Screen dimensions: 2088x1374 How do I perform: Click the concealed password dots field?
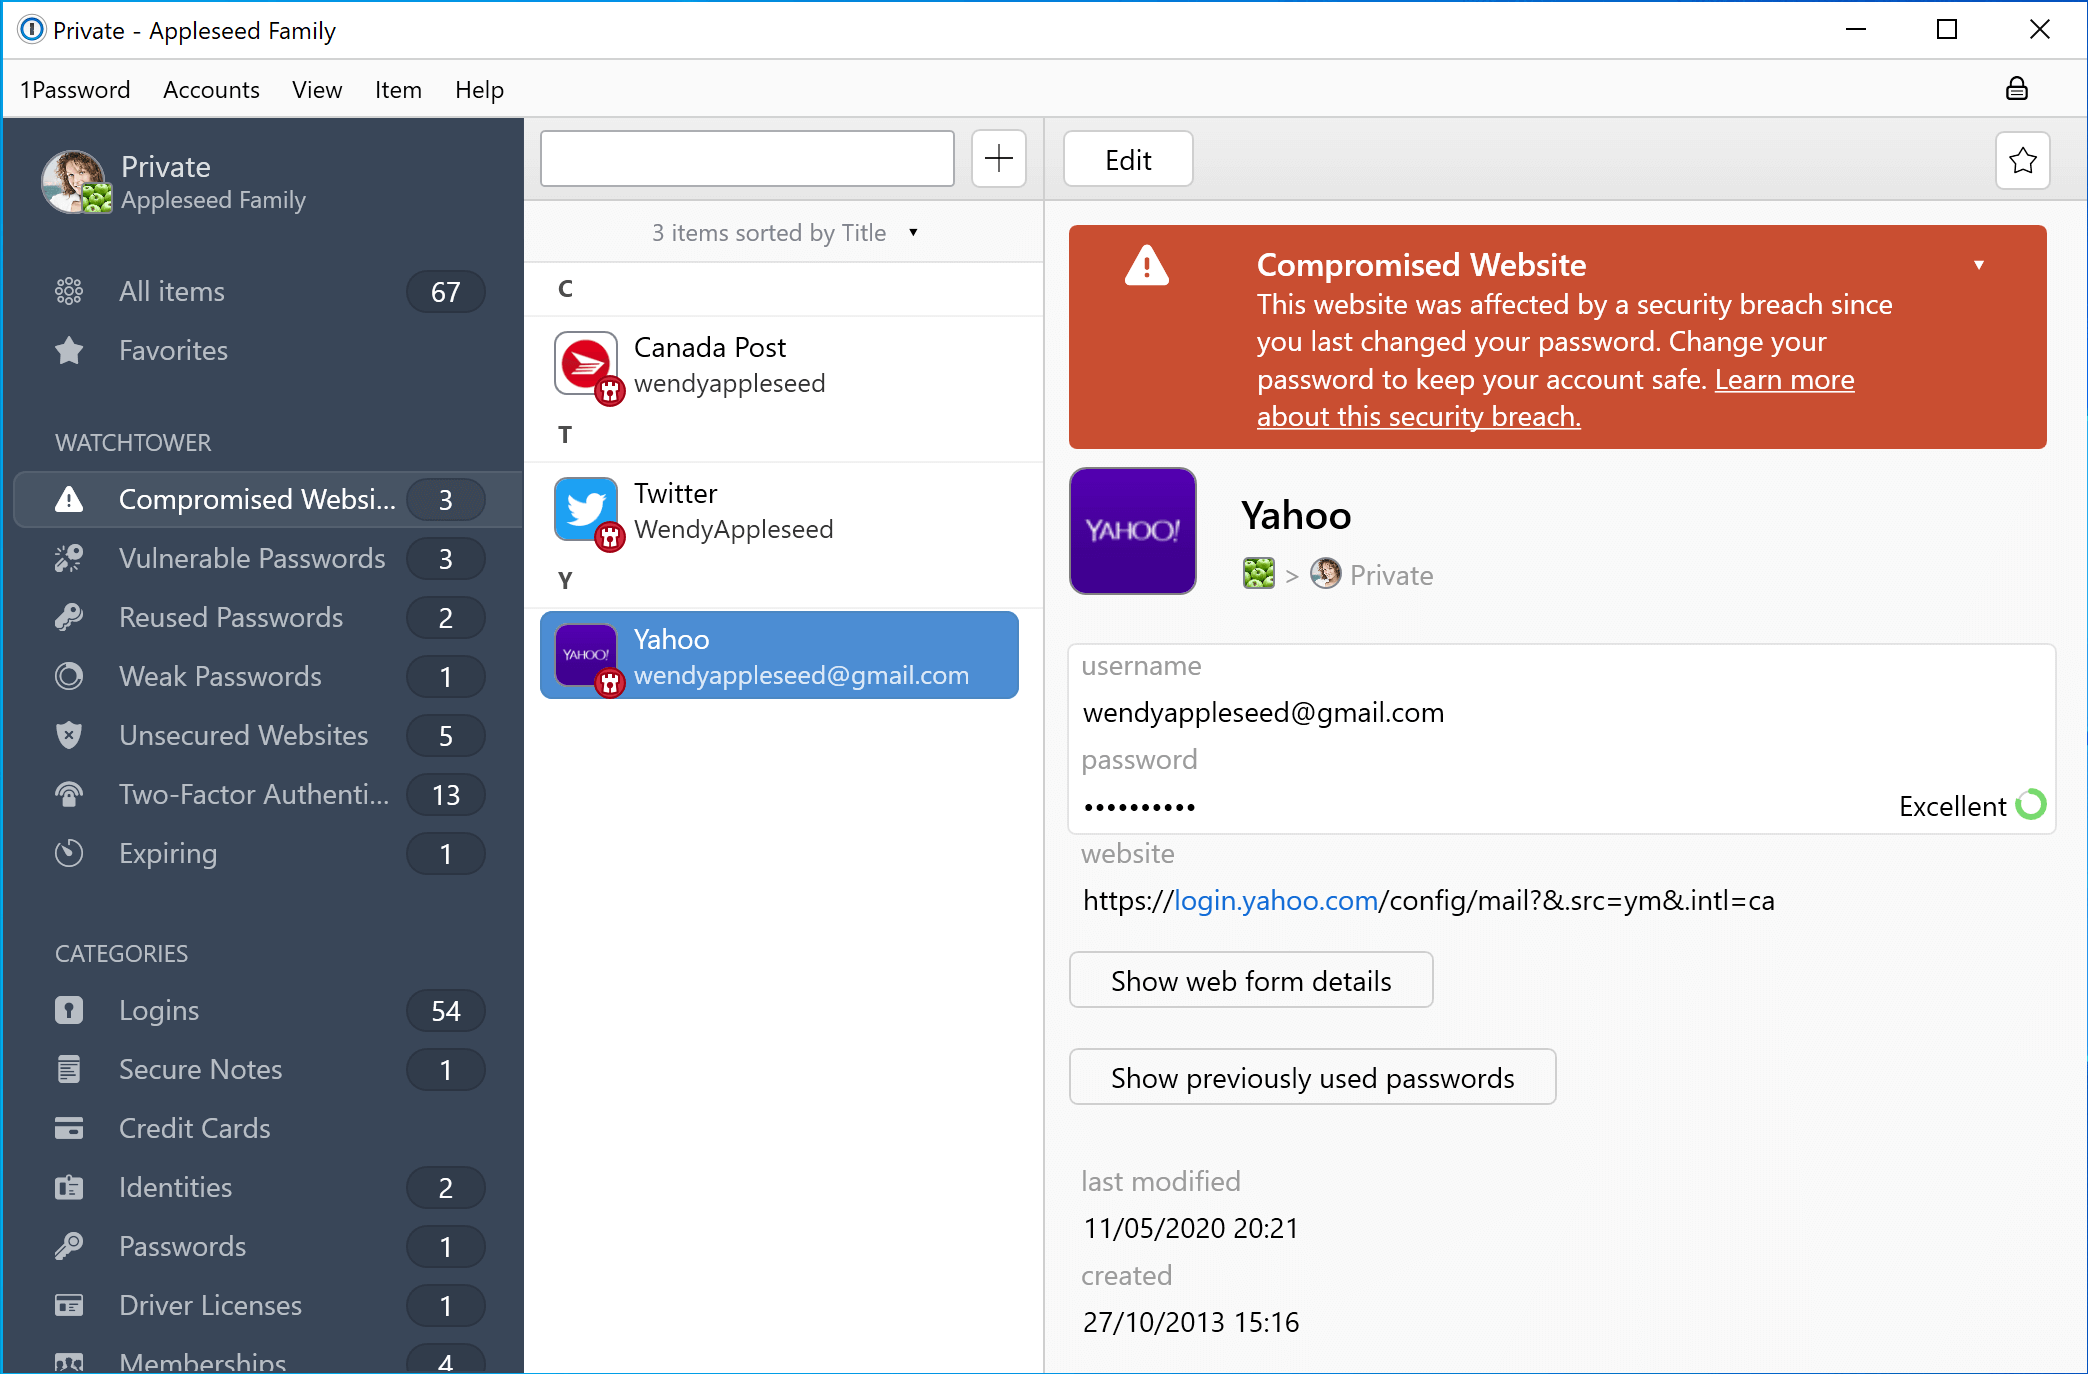click(x=1140, y=806)
